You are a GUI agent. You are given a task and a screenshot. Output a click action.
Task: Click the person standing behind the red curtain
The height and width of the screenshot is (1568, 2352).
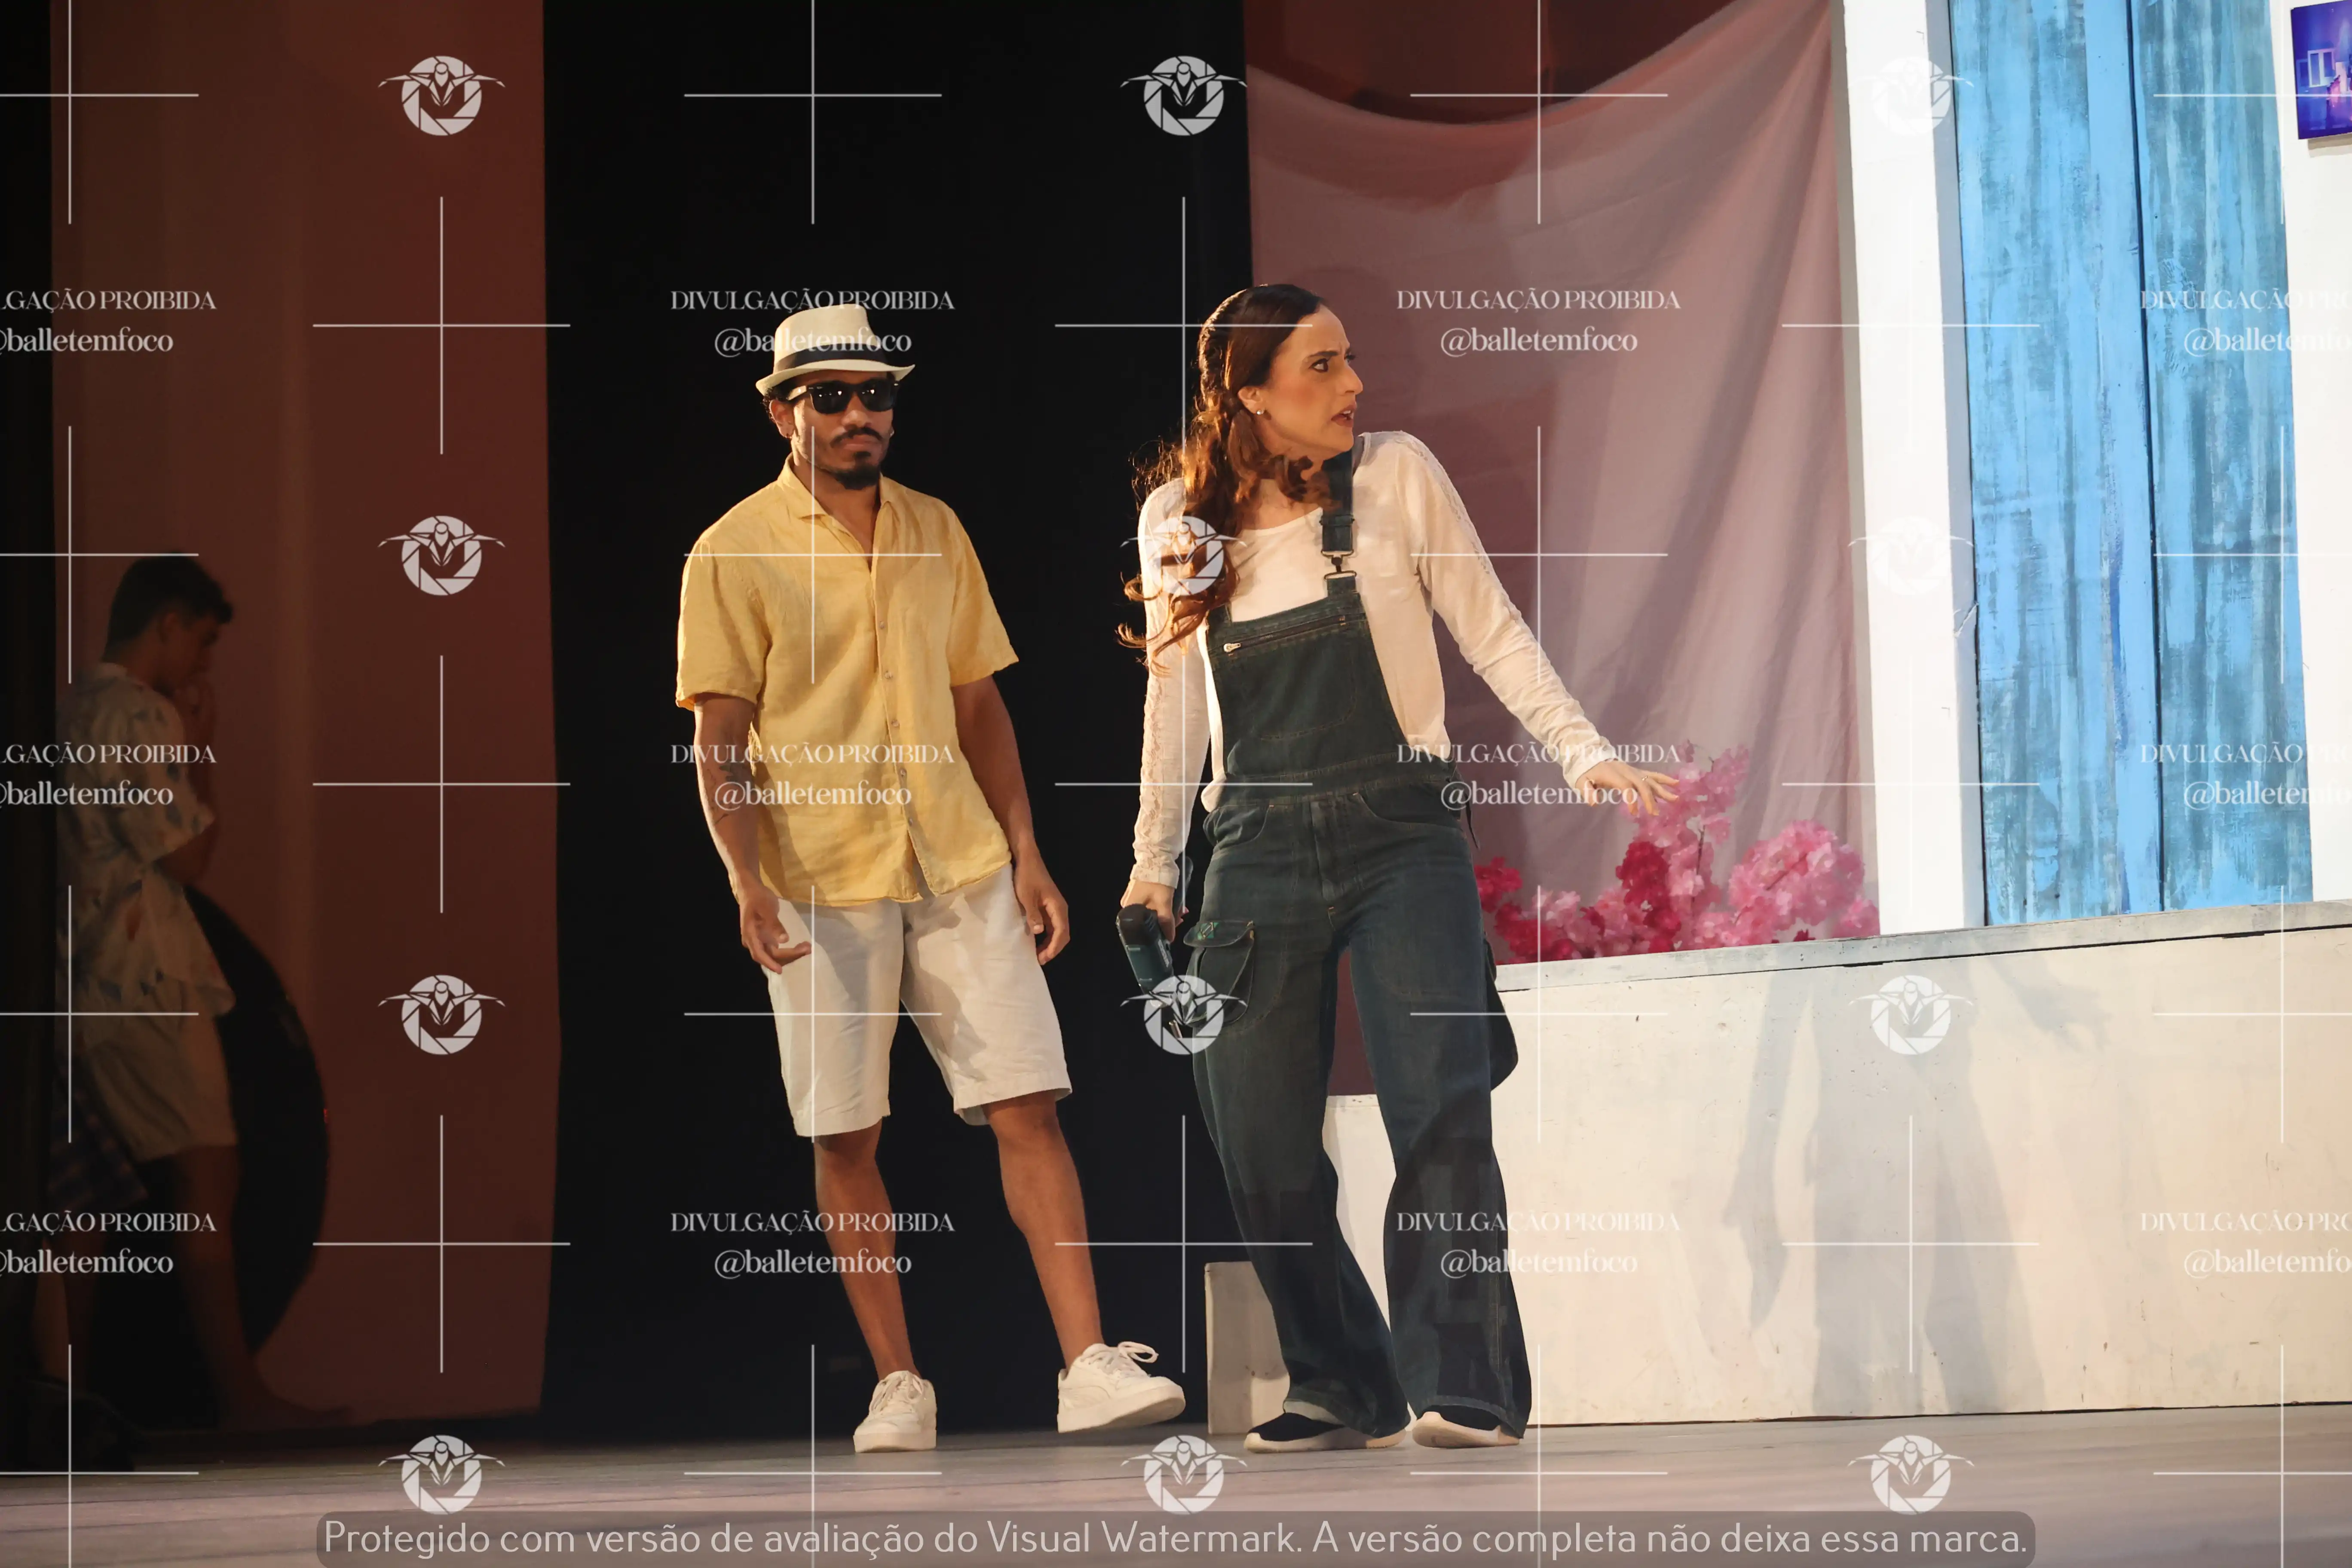(150, 880)
